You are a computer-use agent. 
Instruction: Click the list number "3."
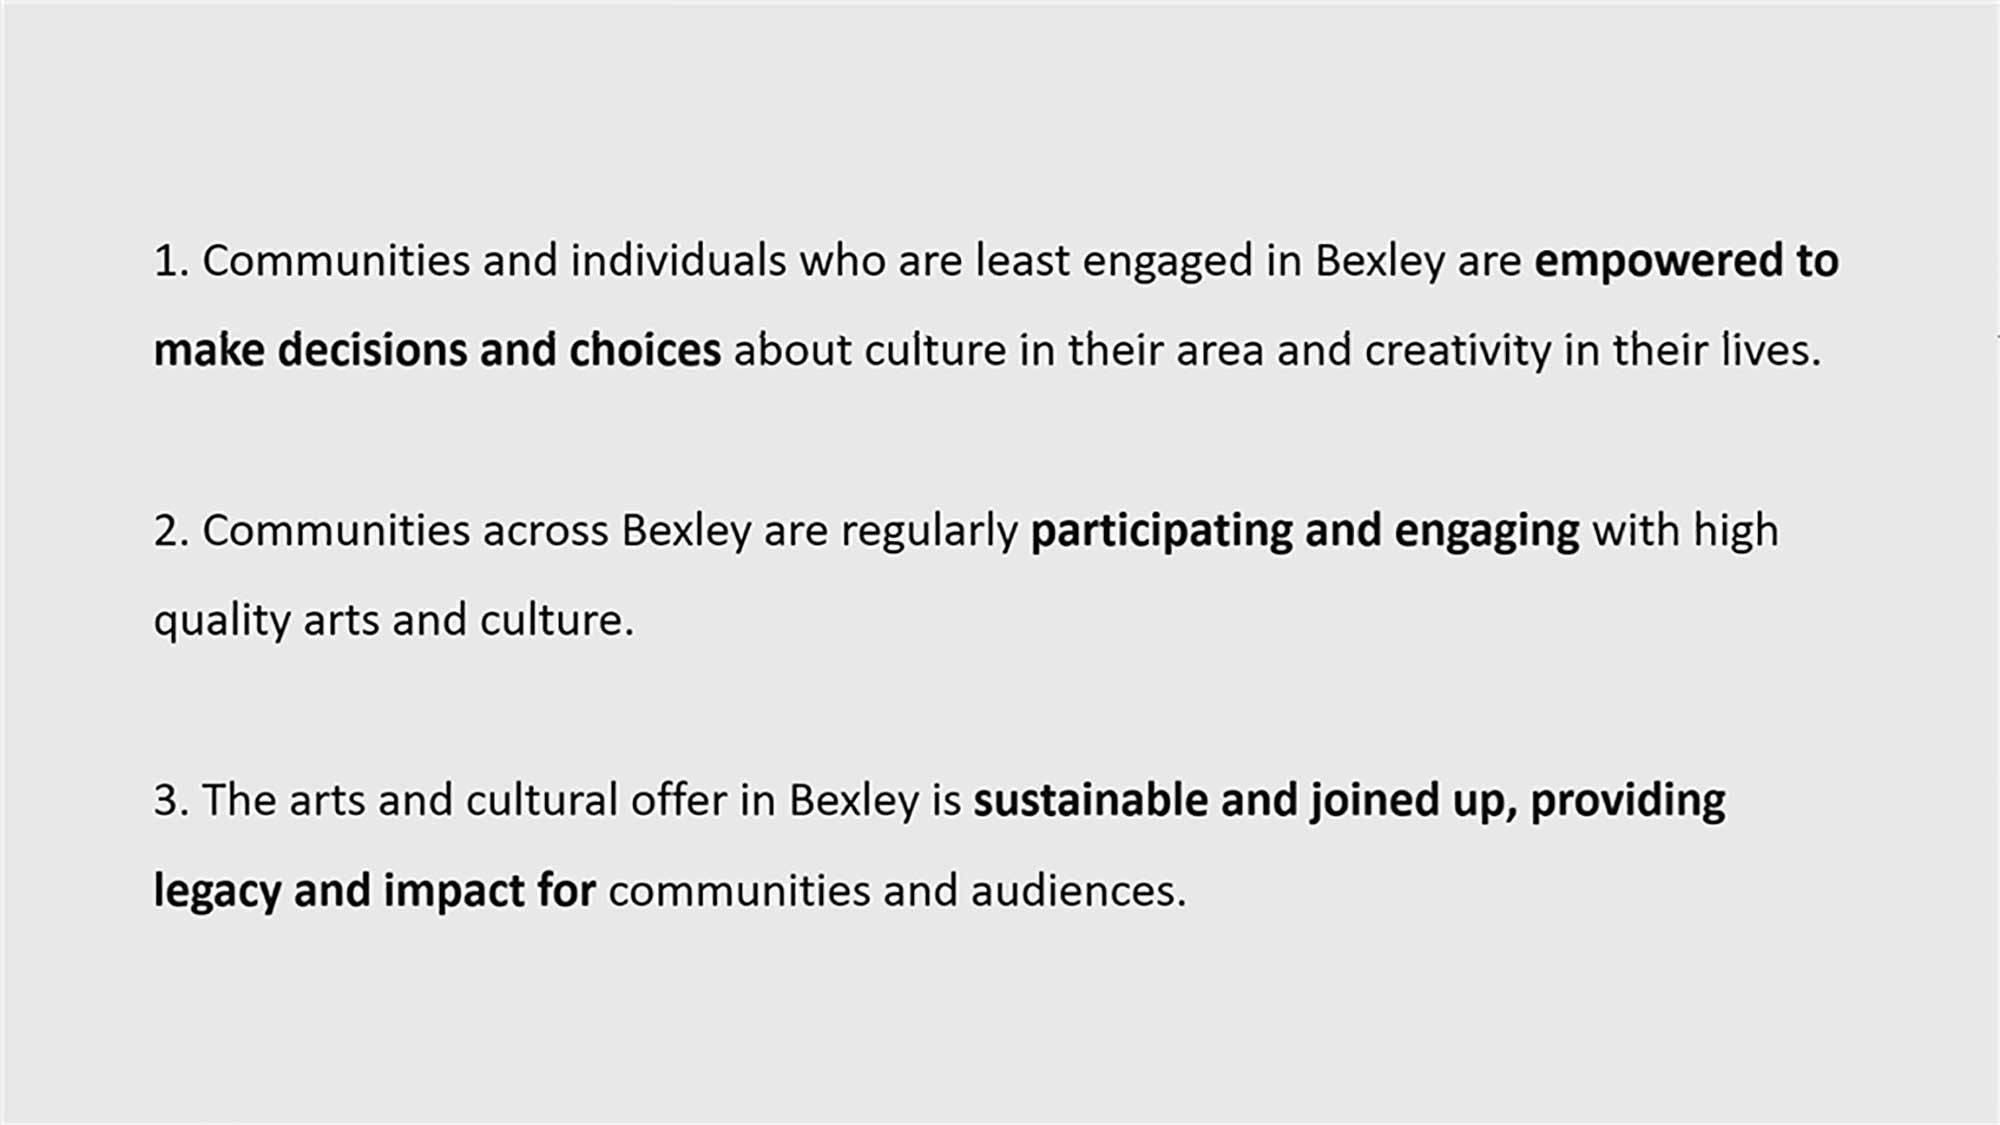[171, 802]
